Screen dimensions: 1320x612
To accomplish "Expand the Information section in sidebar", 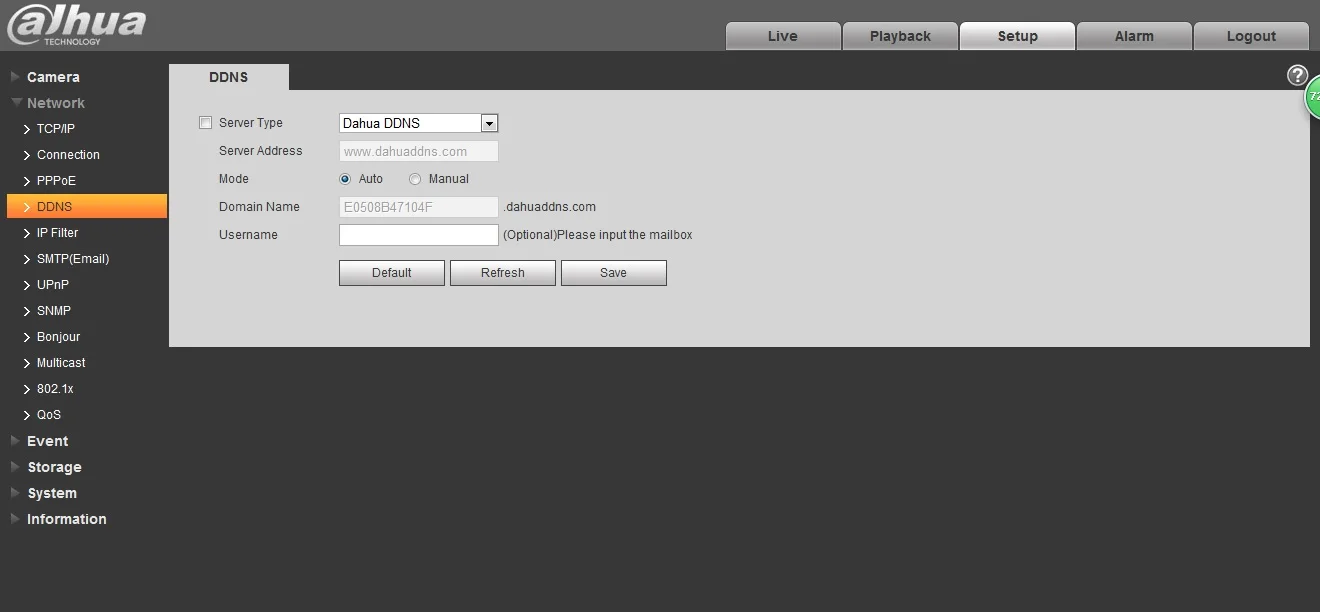I will click(66, 519).
